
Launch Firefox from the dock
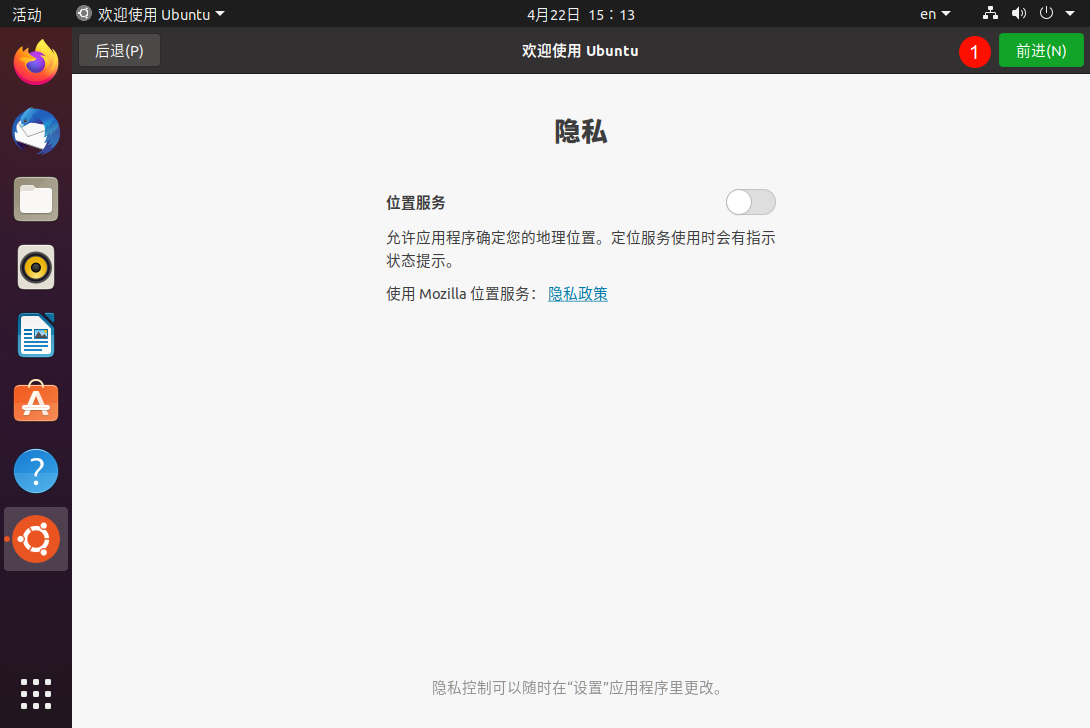click(36, 63)
